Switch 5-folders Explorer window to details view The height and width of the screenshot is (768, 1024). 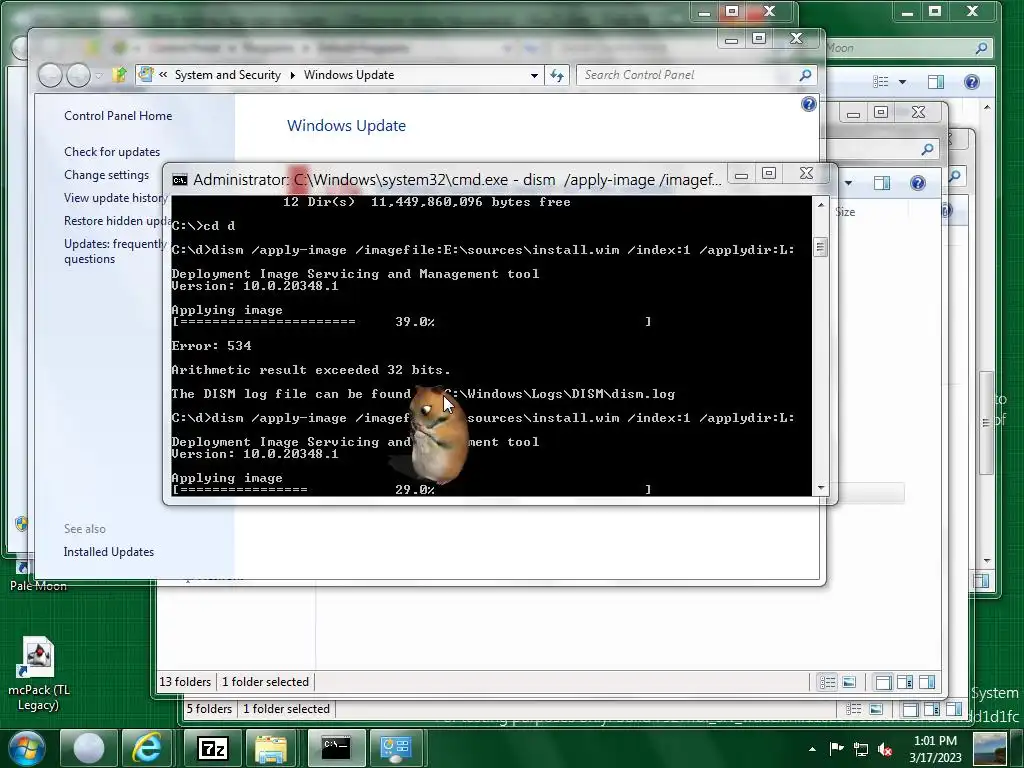854,709
